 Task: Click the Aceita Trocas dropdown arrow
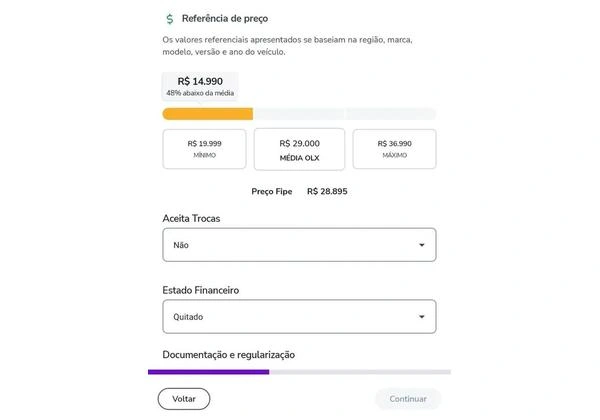pos(422,245)
